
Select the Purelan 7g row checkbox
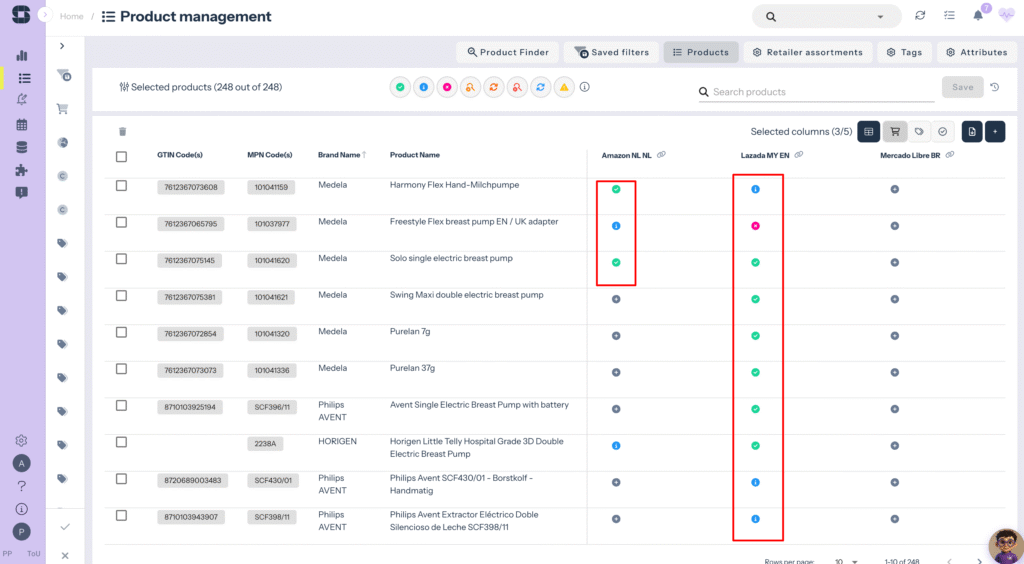point(122,332)
